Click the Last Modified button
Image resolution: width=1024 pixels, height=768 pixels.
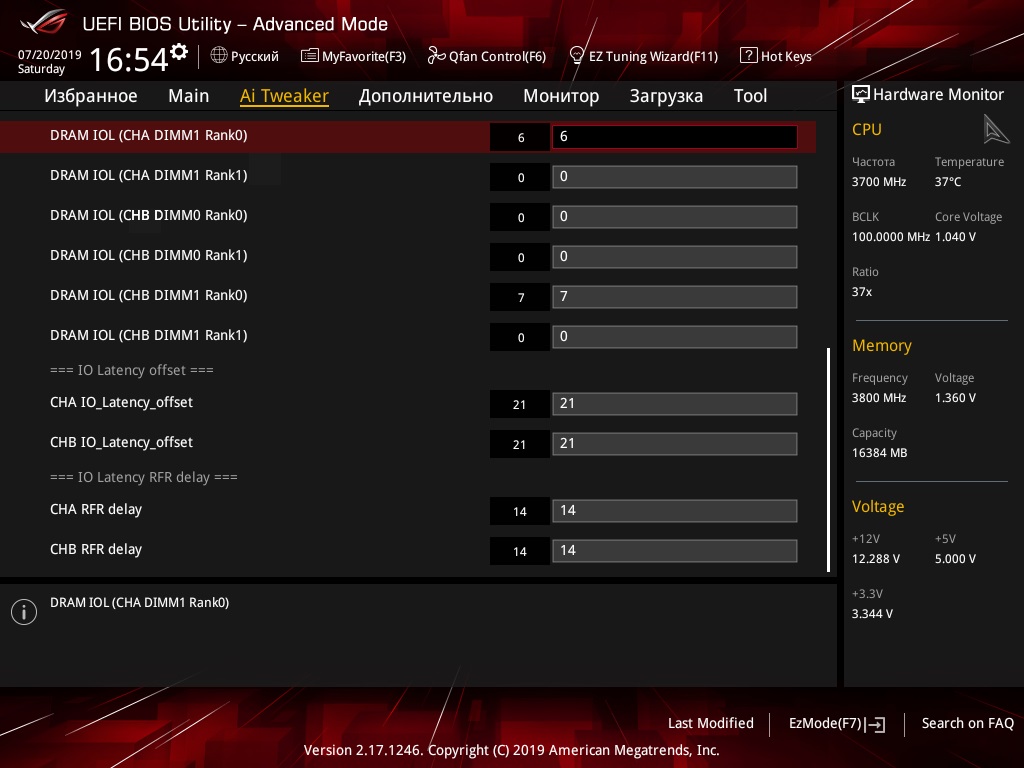coord(711,723)
